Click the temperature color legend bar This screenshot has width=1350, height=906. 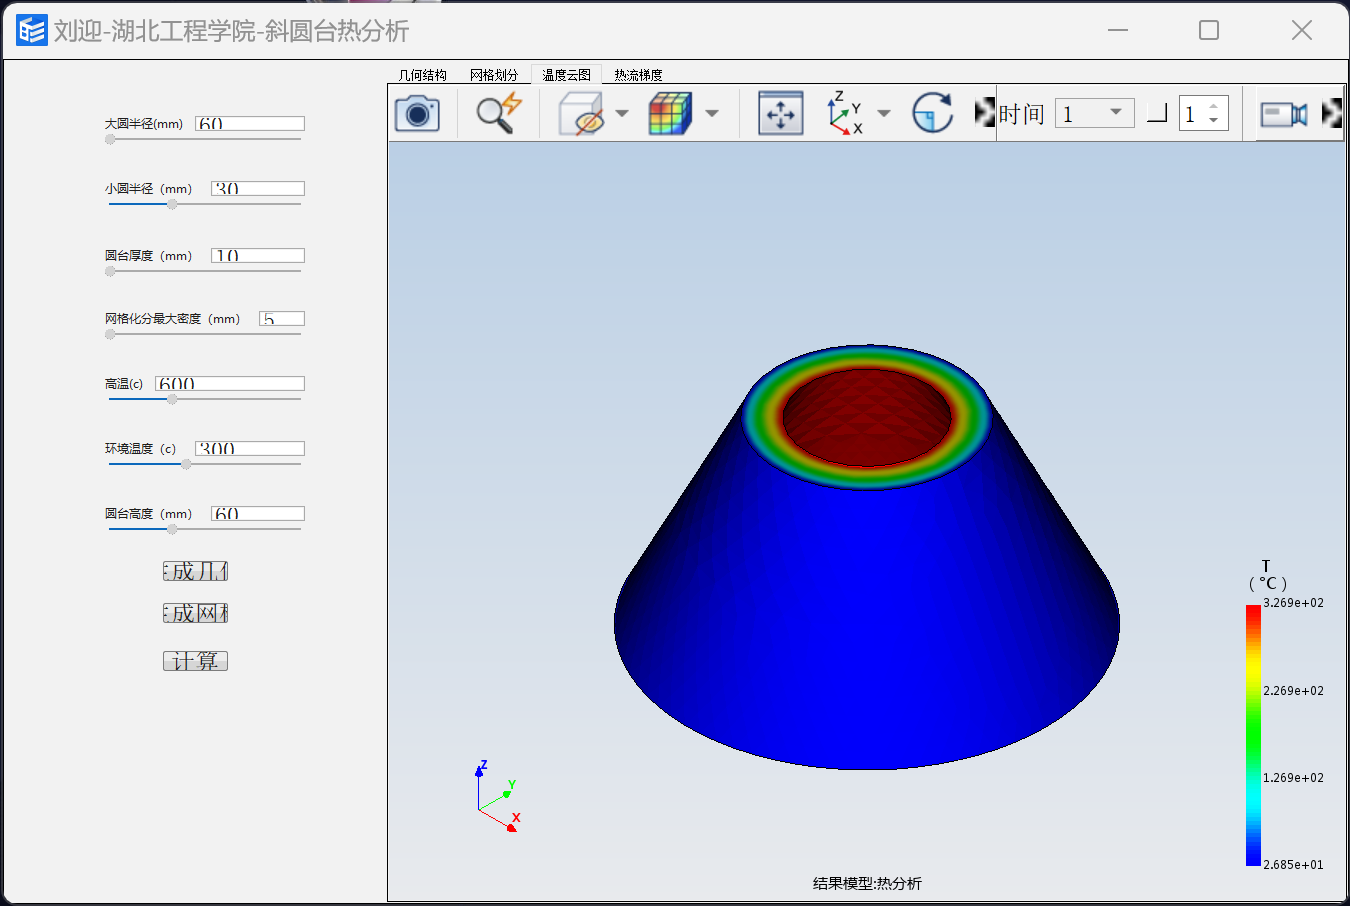[x=1253, y=735]
